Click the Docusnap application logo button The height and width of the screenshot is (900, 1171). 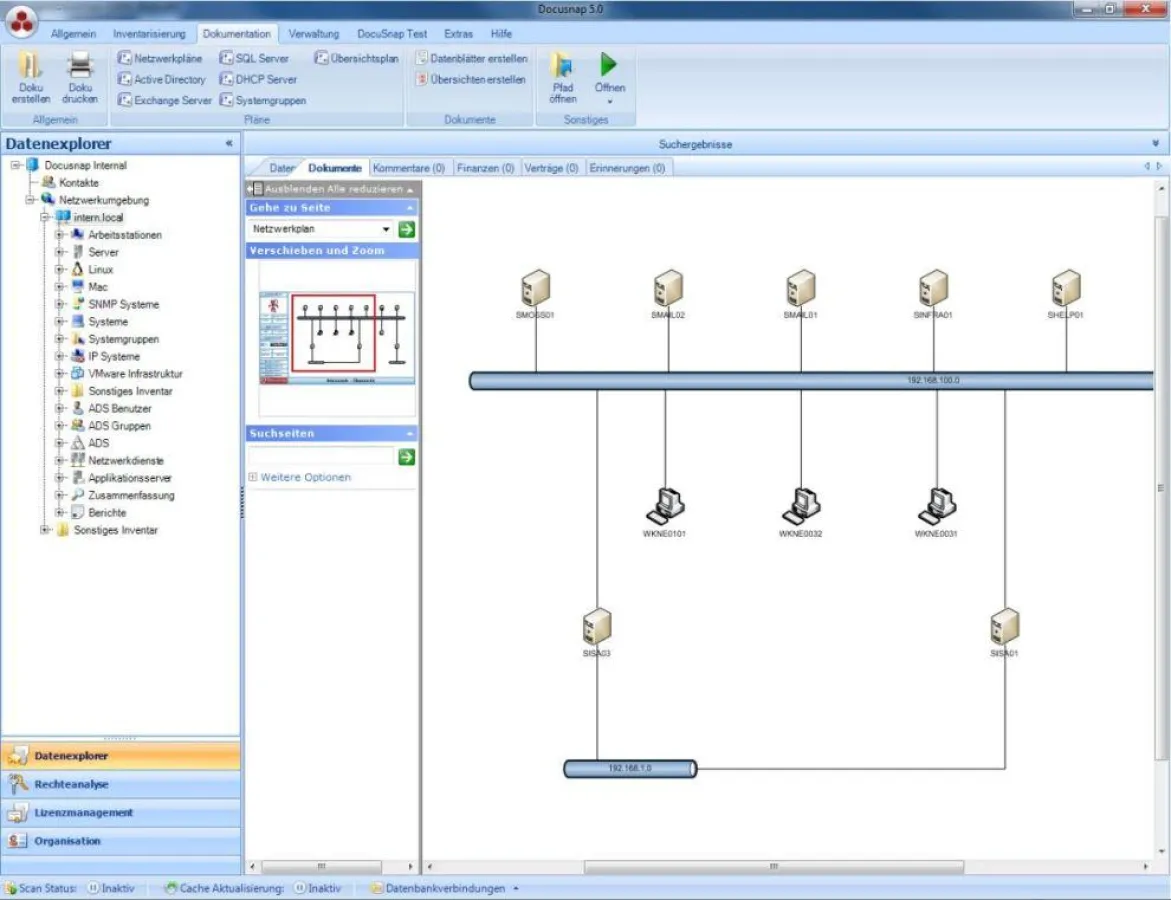[x=21, y=21]
